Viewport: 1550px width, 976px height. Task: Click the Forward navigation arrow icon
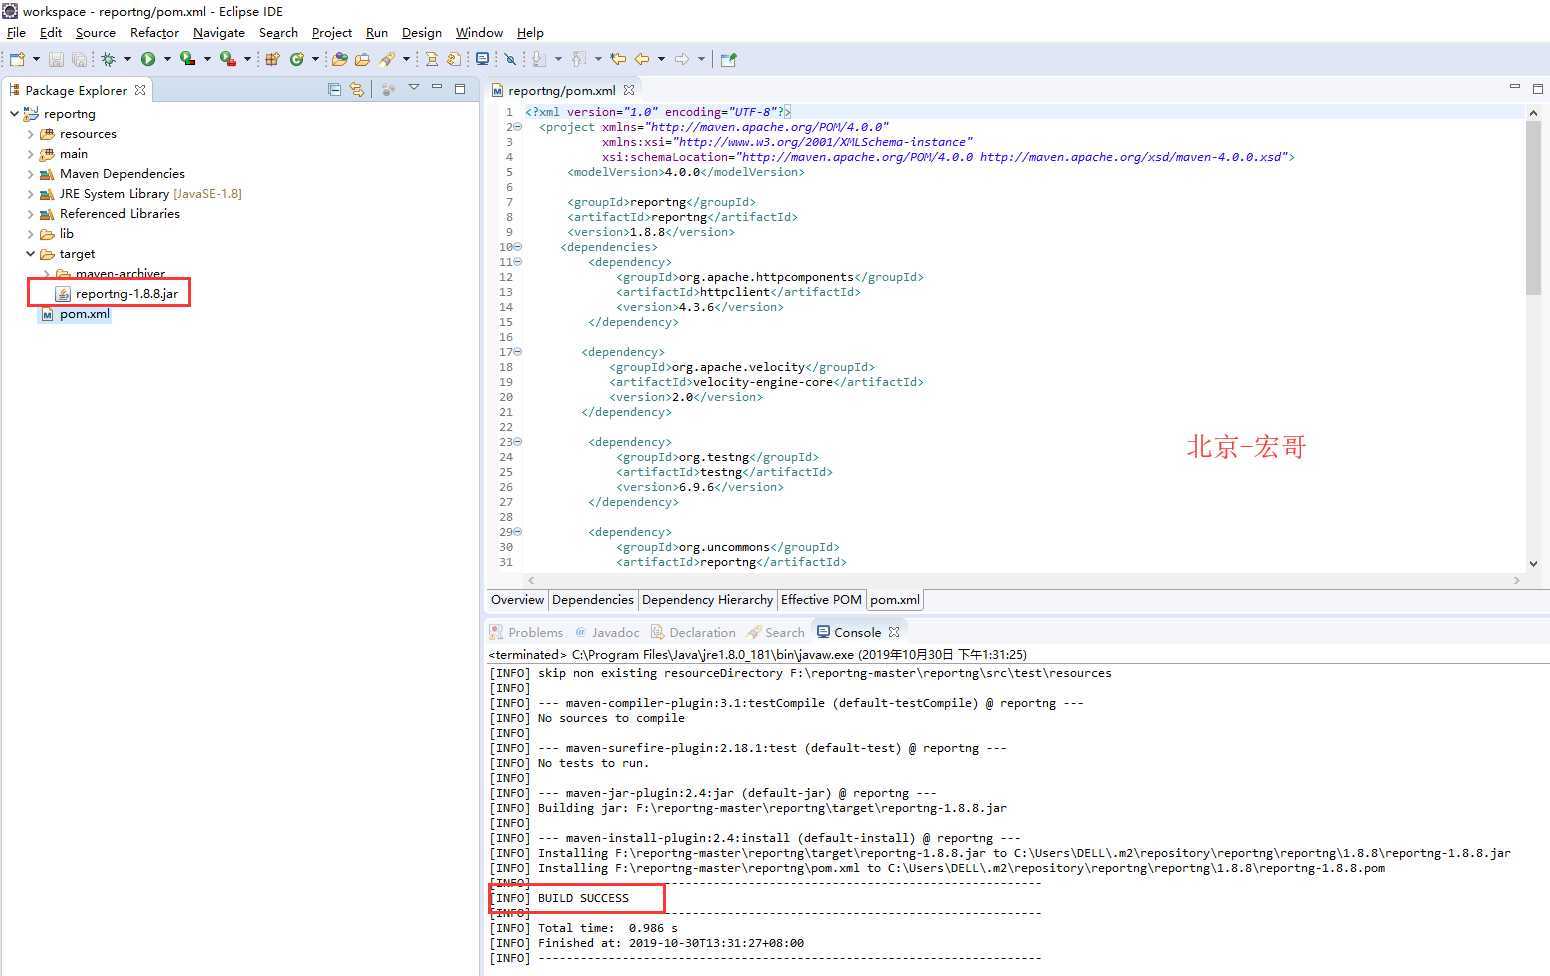[x=682, y=59]
